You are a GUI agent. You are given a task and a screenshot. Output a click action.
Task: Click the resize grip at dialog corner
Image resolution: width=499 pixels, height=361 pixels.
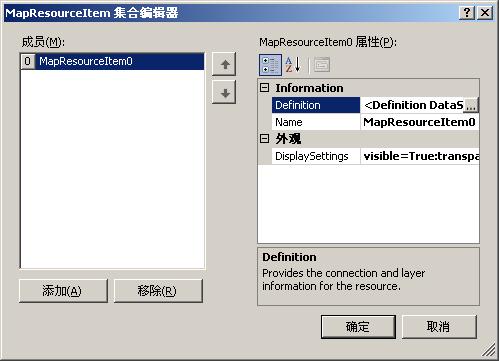(x=489, y=350)
